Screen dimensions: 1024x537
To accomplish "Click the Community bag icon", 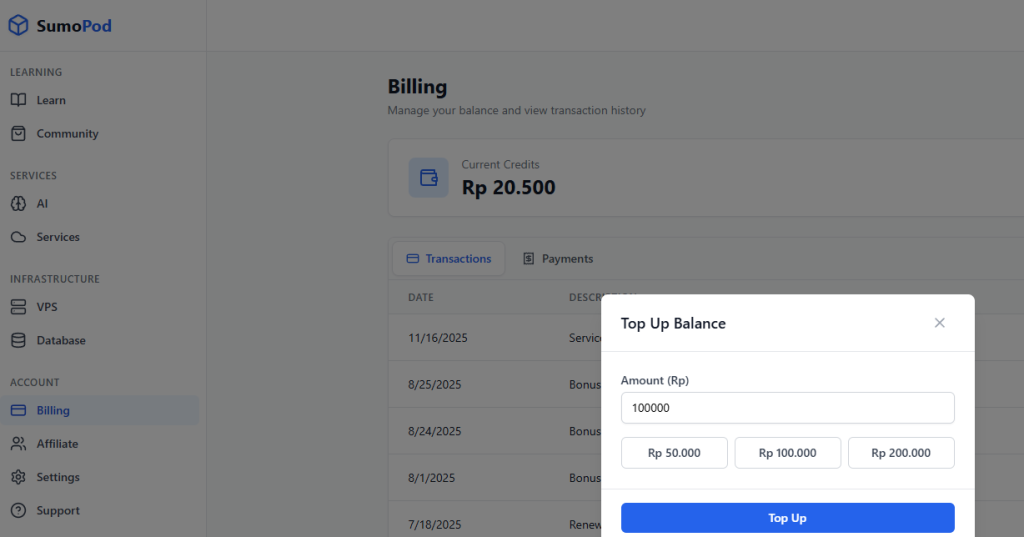I will (x=18, y=134).
